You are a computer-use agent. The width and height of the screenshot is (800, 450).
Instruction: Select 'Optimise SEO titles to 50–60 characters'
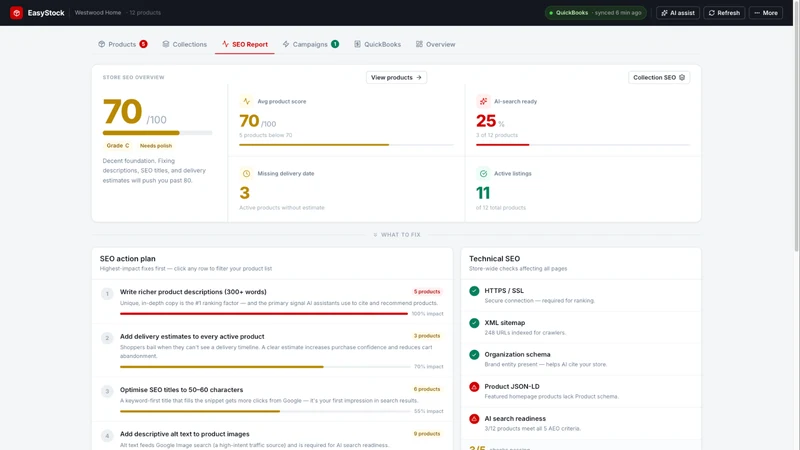tap(272, 399)
